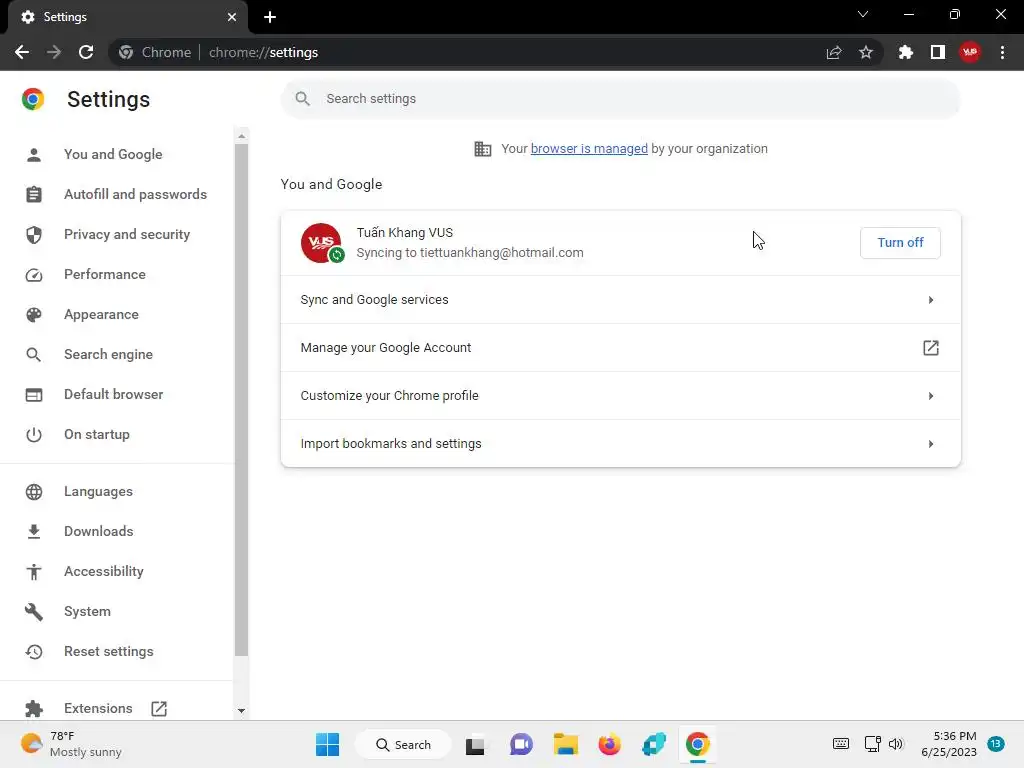Open the VUS profile avatar in toolbar

(970, 52)
